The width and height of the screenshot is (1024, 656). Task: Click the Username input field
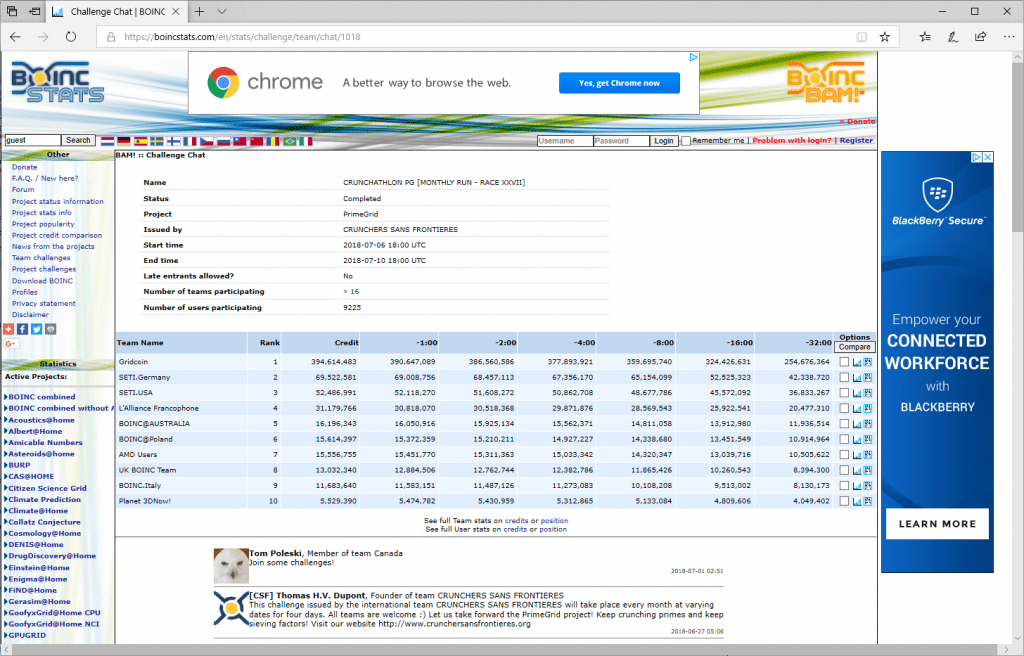pos(565,140)
